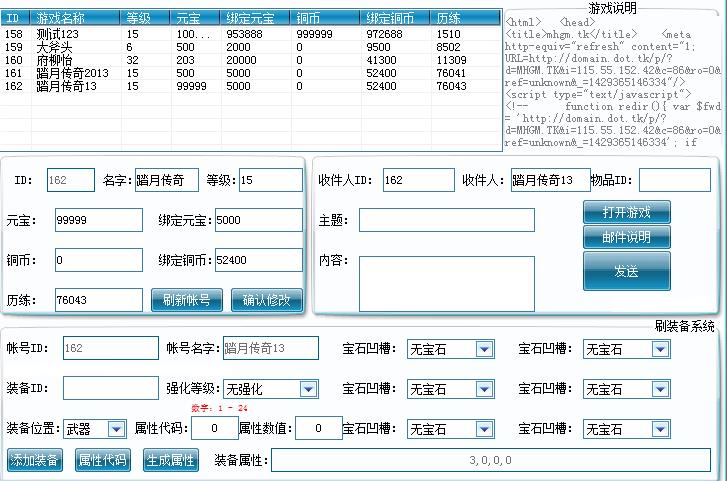Image resolution: width=727 pixels, height=481 pixels.
Task: Select the row named 府柳怡
Action: click(x=251, y=60)
